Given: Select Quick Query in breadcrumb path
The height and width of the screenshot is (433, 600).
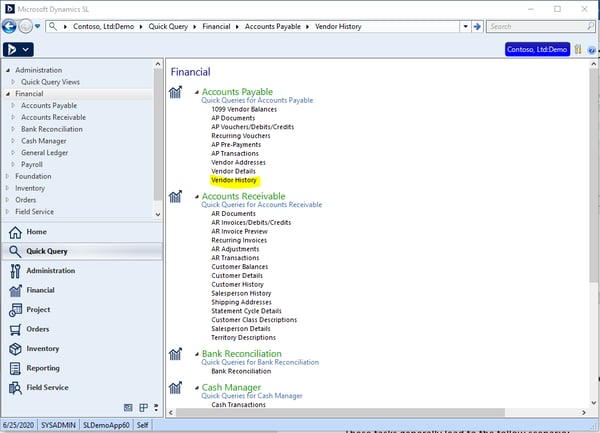Looking at the screenshot, I should point(168,26).
